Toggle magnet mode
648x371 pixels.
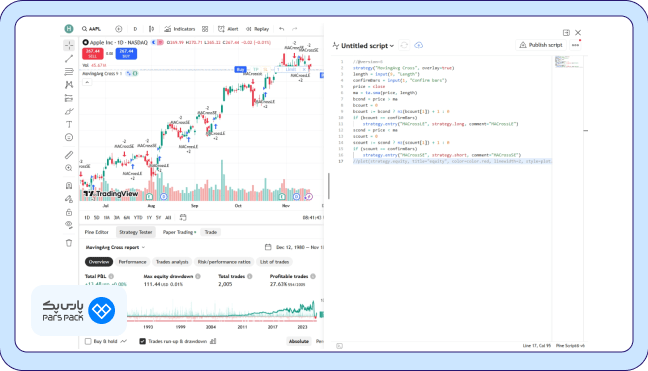pos(69,186)
